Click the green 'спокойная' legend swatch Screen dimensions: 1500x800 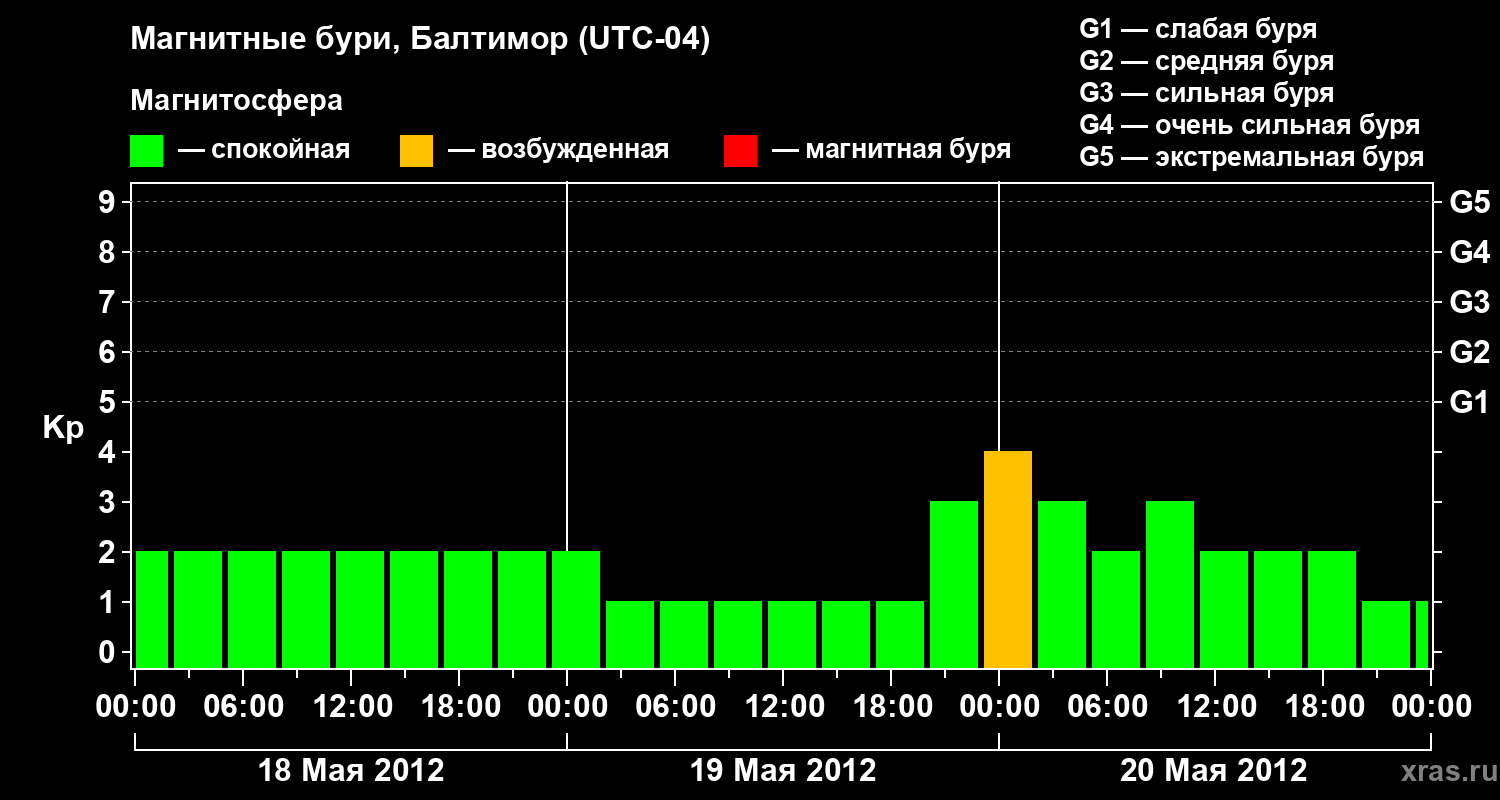146,151
